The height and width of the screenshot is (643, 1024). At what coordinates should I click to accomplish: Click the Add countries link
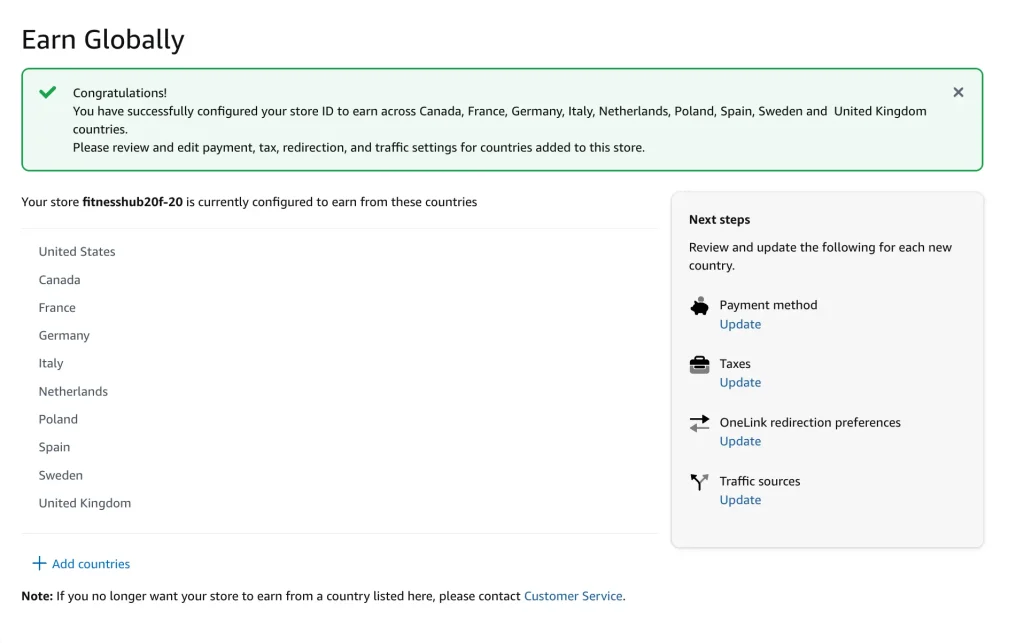(x=91, y=564)
